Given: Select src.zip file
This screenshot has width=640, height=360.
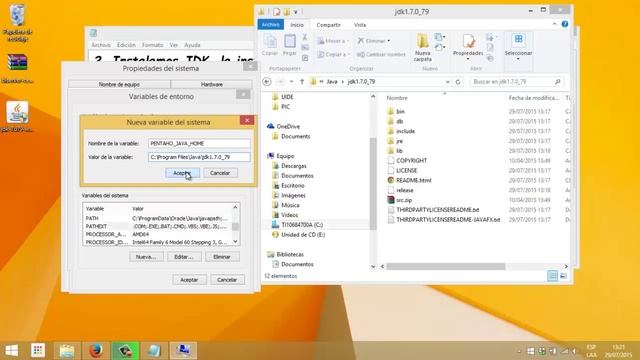Looking at the screenshot, I should point(404,200).
